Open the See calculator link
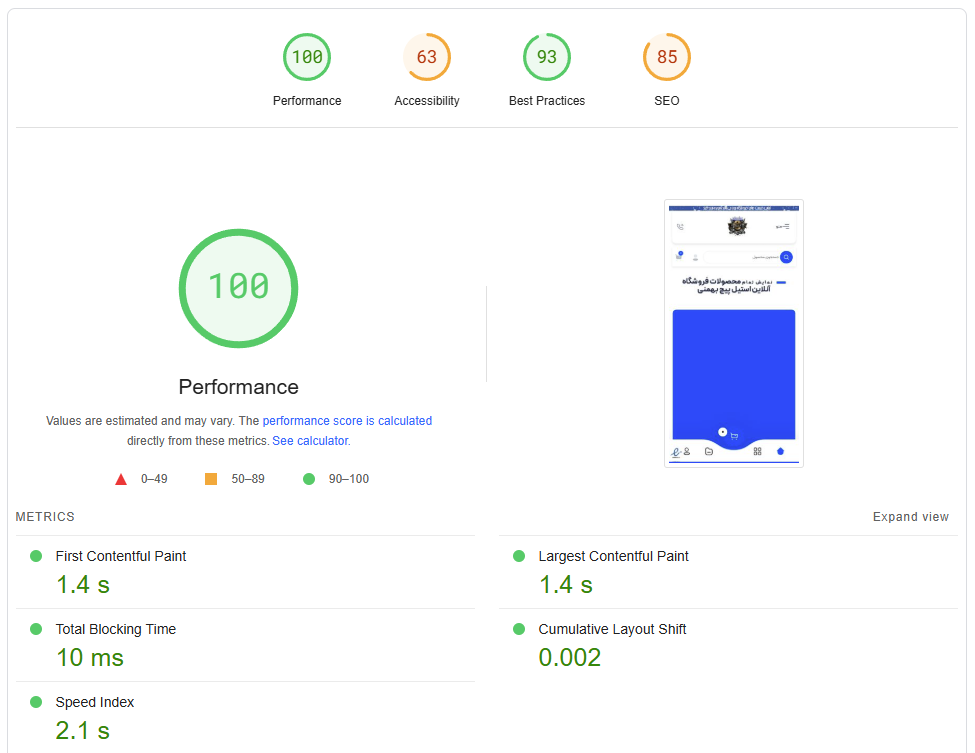The image size is (975, 753). (x=311, y=441)
